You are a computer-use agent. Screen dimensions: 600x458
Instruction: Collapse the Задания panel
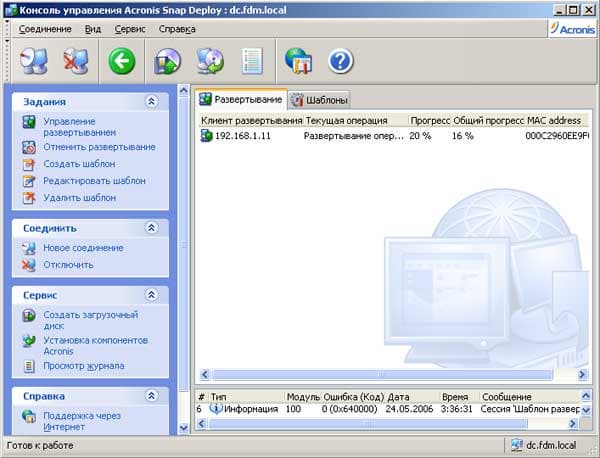152,101
